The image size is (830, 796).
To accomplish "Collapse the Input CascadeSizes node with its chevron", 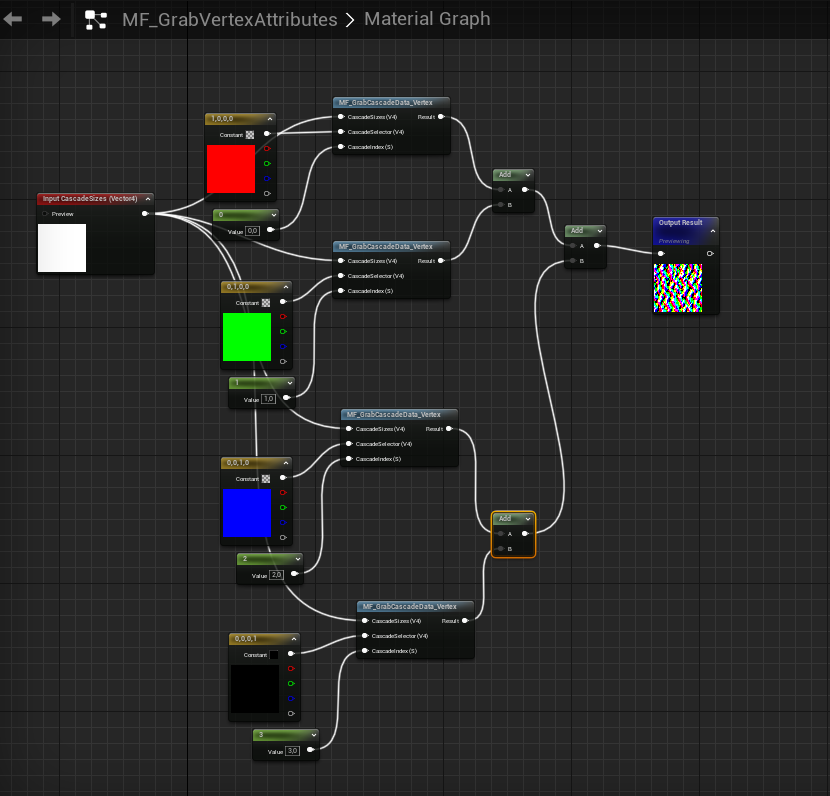I will click(x=147, y=198).
